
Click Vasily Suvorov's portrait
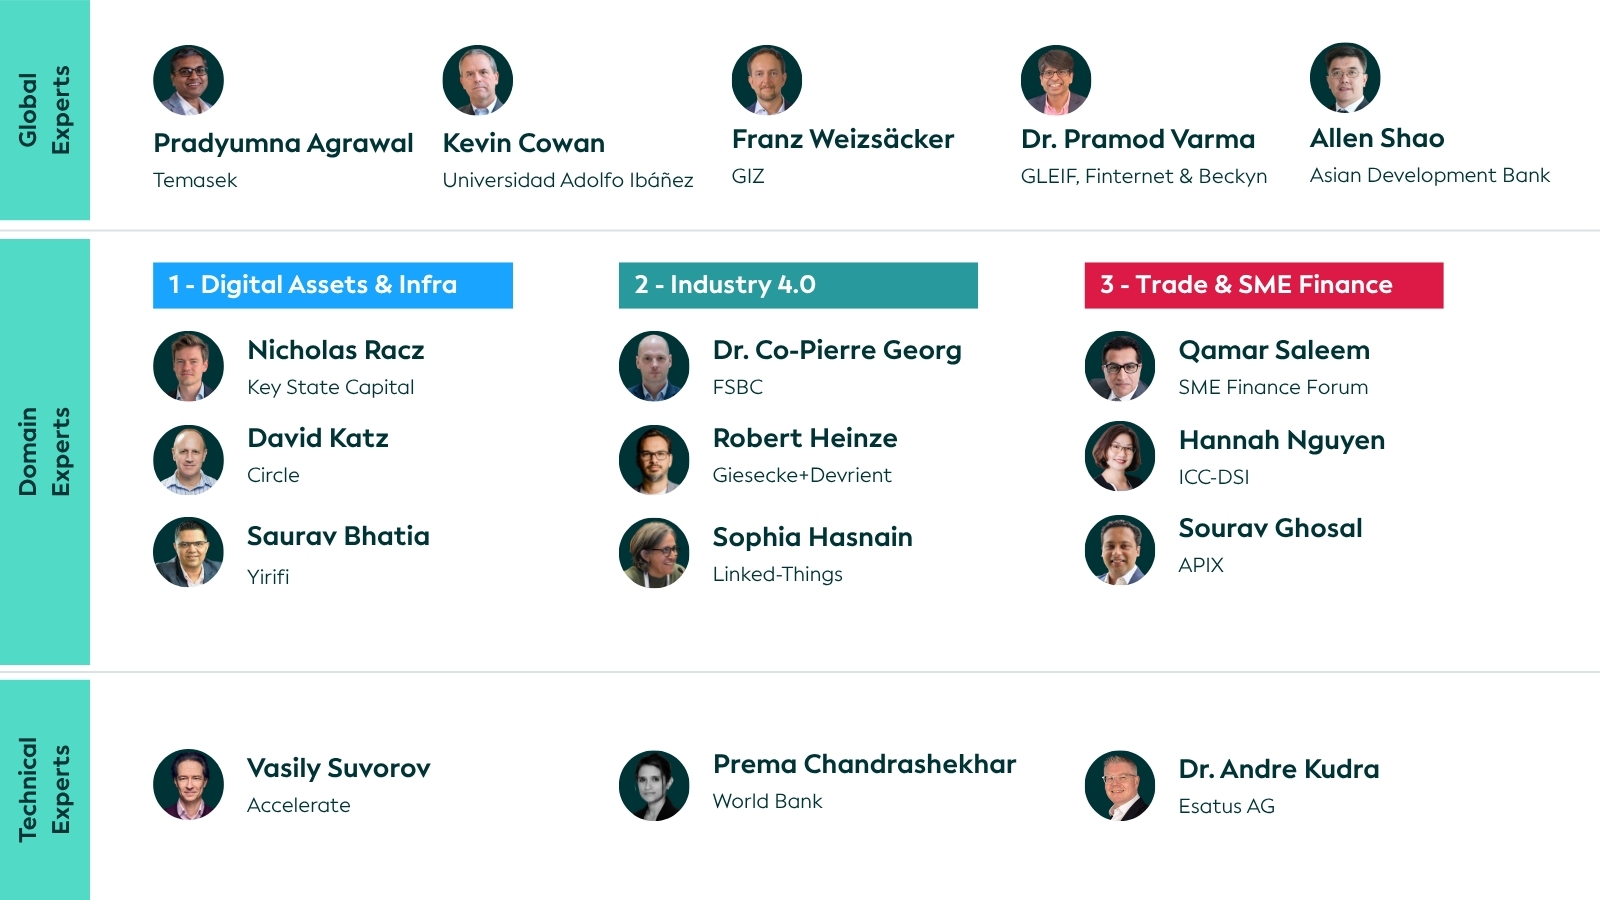pyautogui.click(x=188, y=784)
